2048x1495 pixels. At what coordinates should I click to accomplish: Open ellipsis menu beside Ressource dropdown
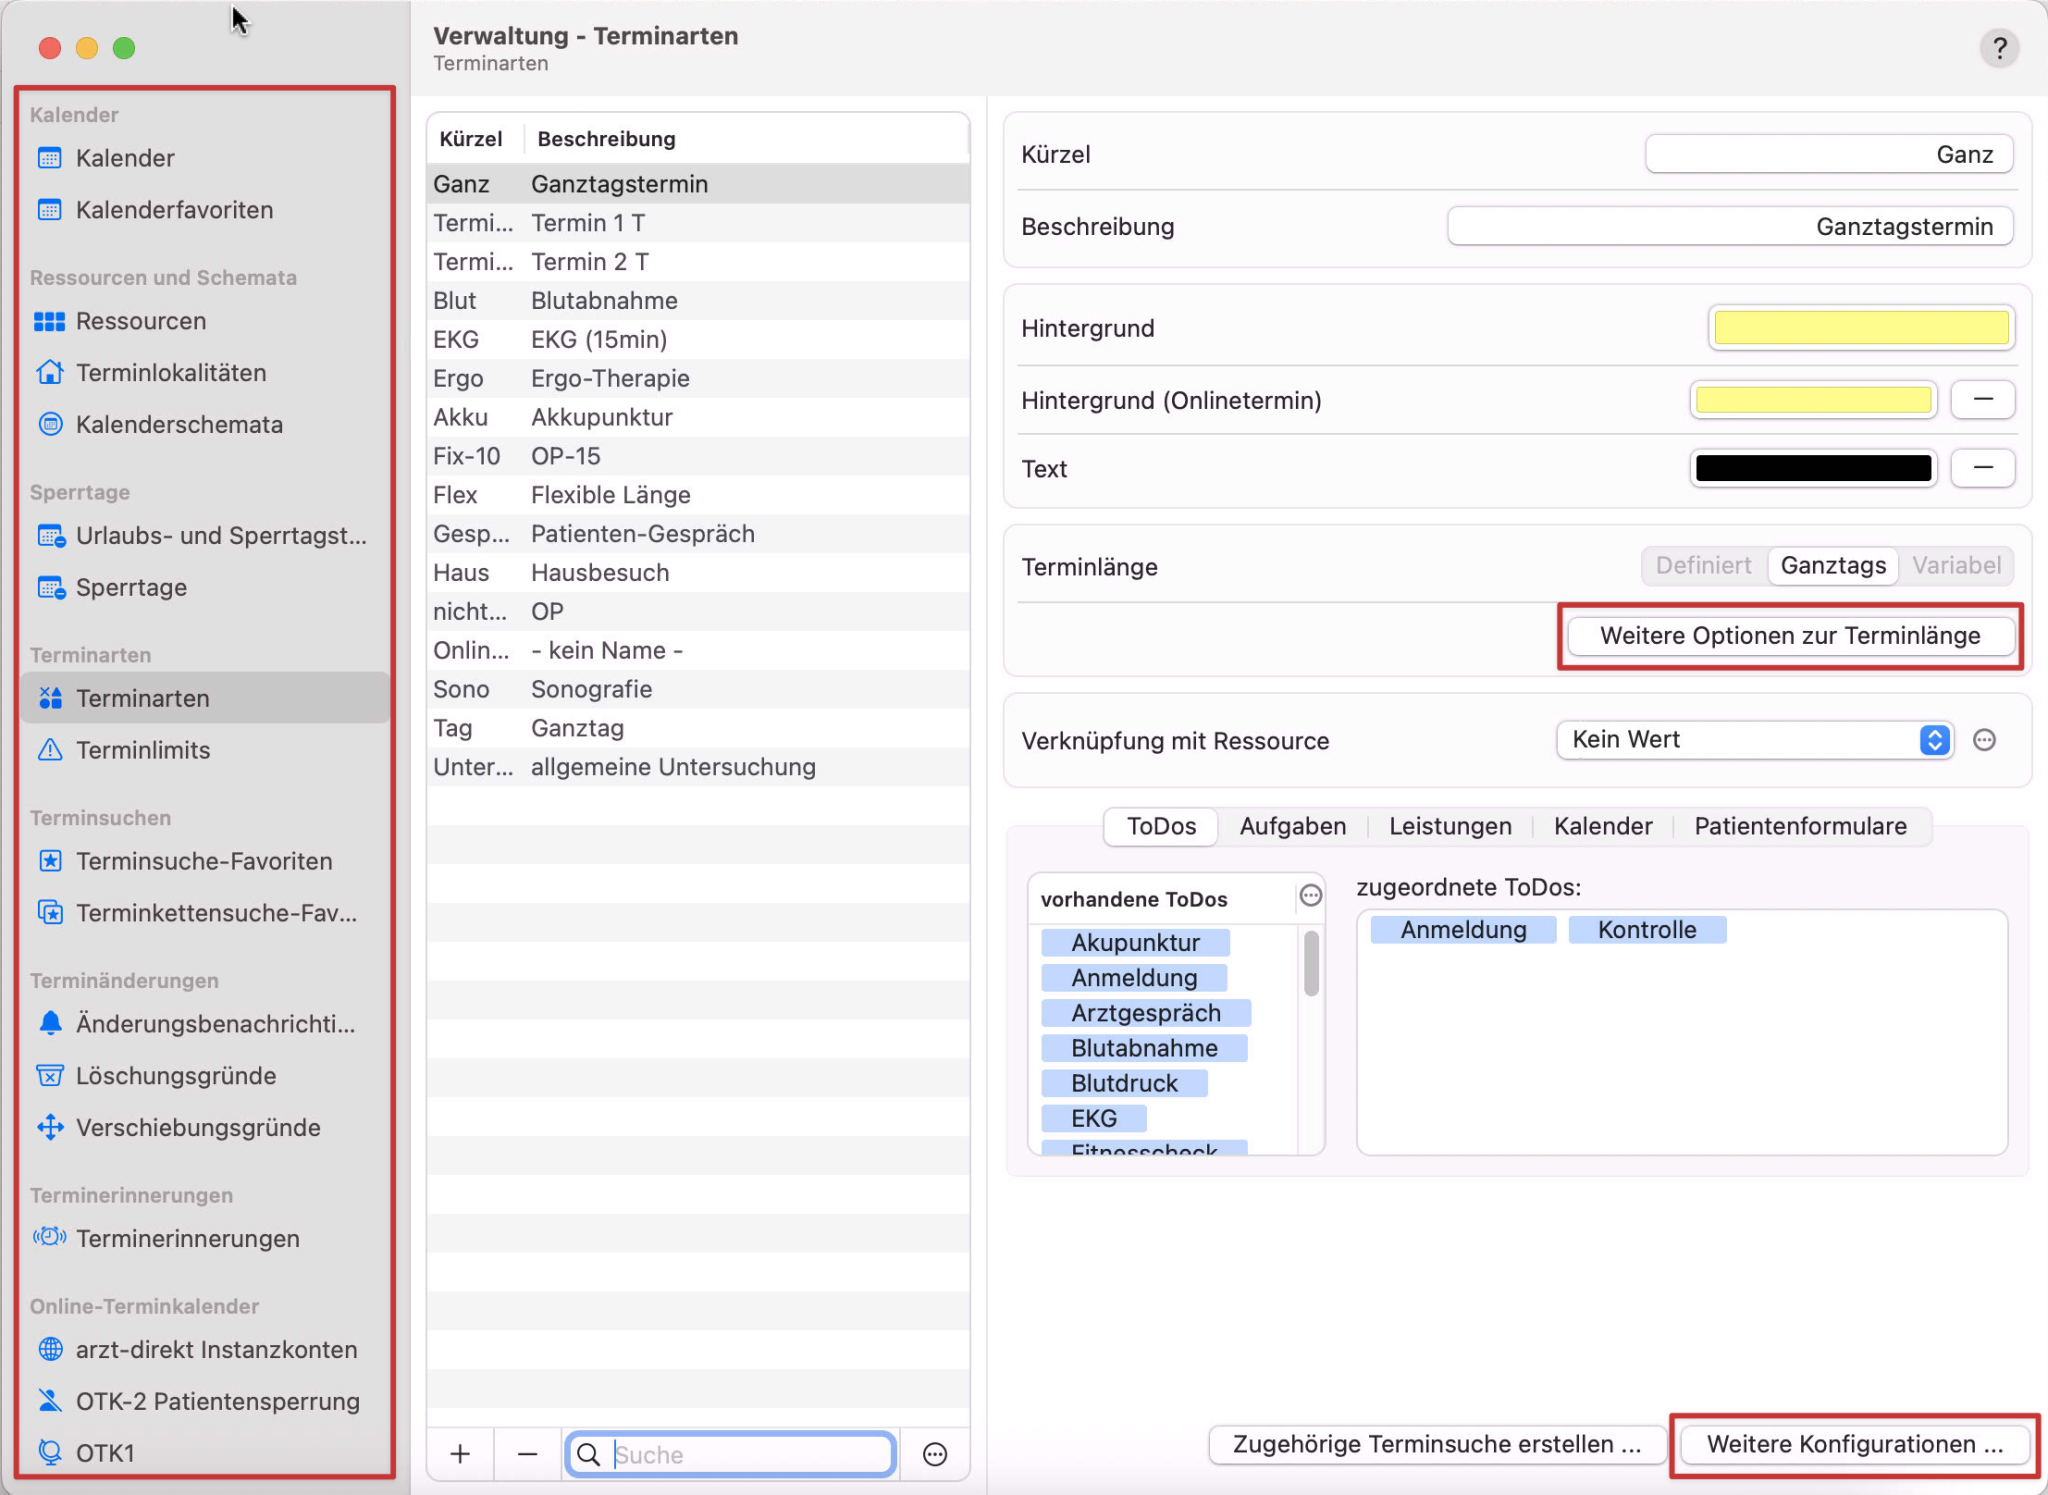1984,740
